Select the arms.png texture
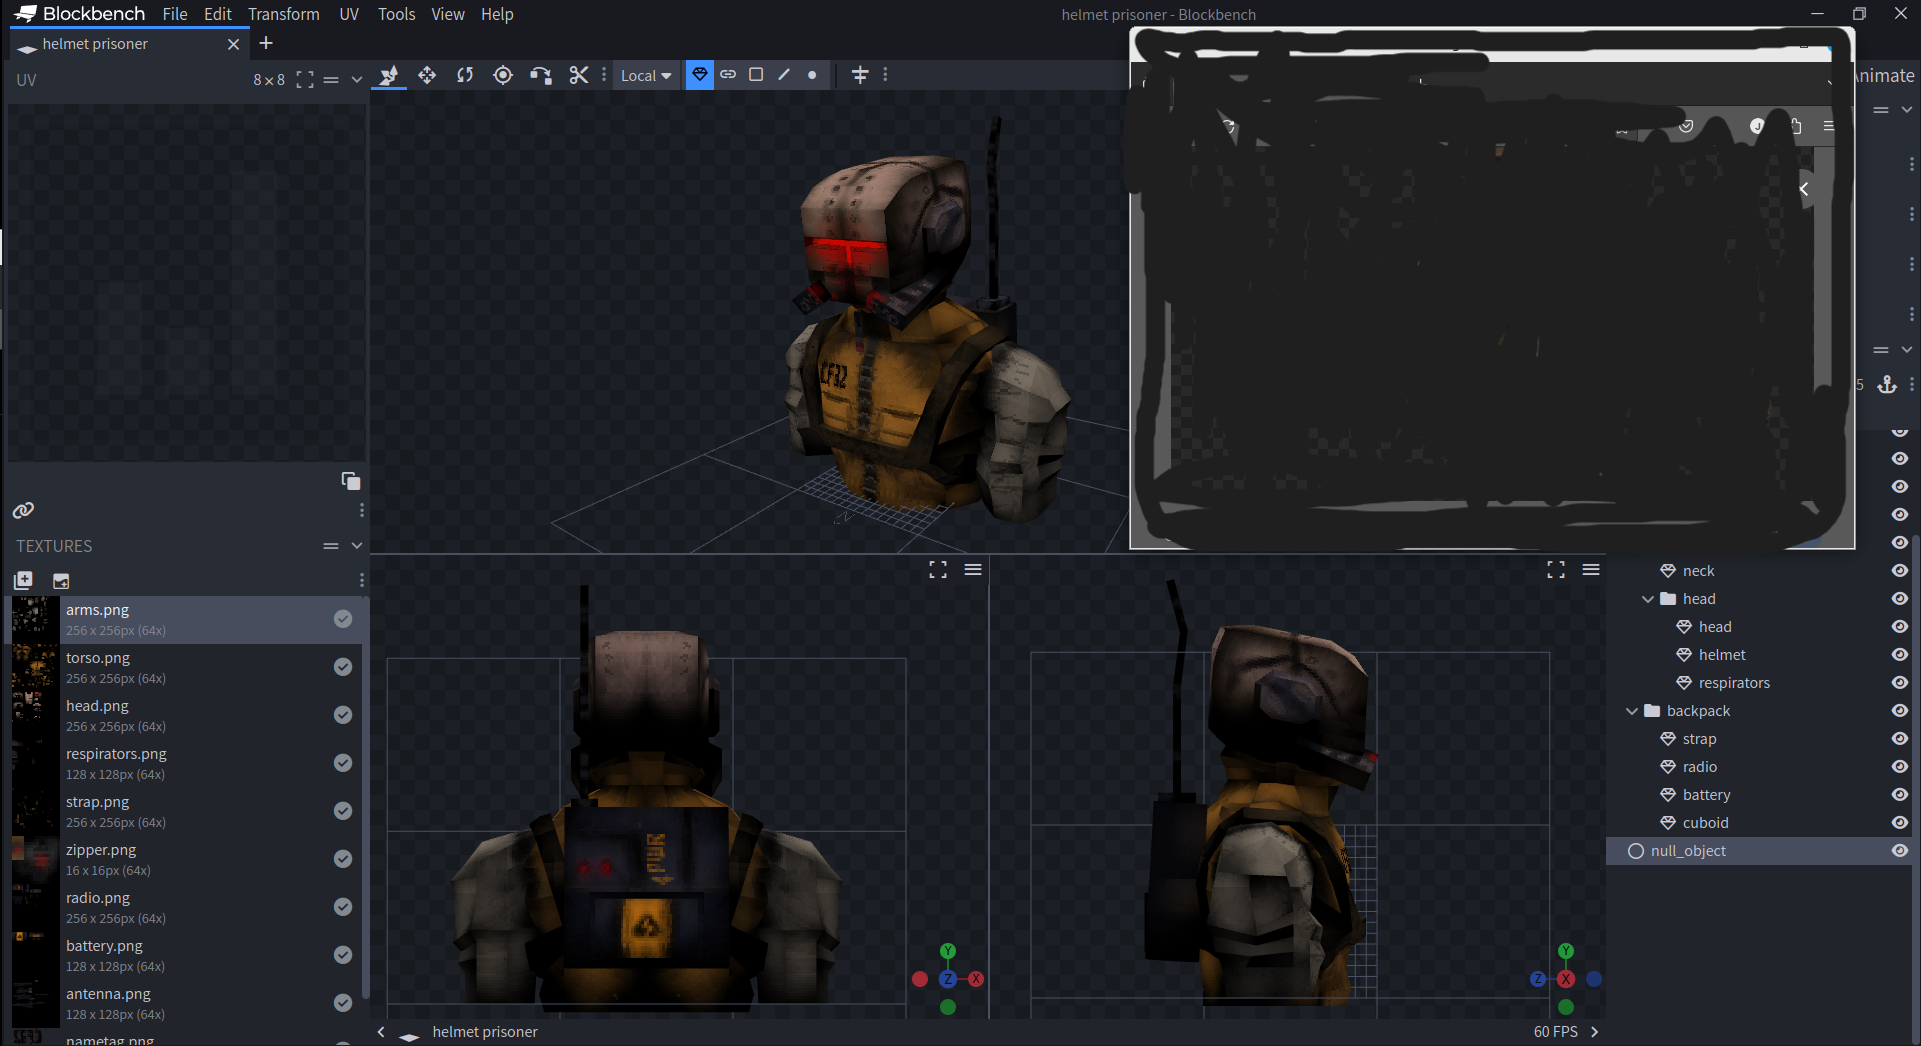 188,620
